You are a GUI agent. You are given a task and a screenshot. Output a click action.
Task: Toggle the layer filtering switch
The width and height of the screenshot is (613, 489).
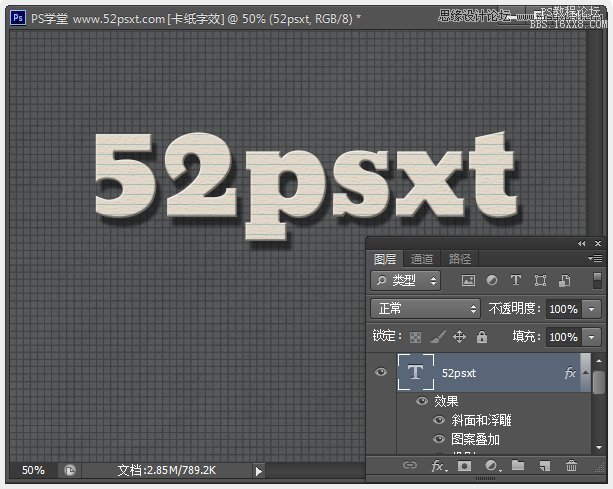coord(597,281)
